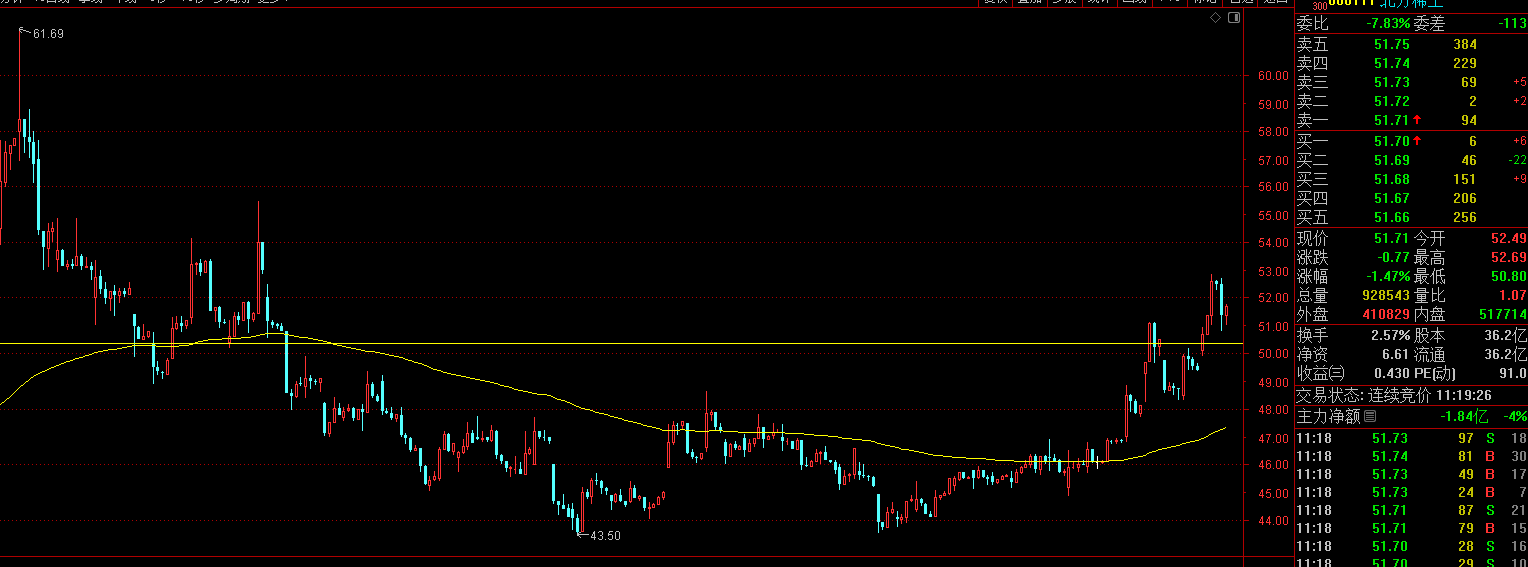The height and width of the screenshot is (567, 1528).
Task: Click the 61.69 high price label
Action: pyautogui.click(x=48, y=34)
